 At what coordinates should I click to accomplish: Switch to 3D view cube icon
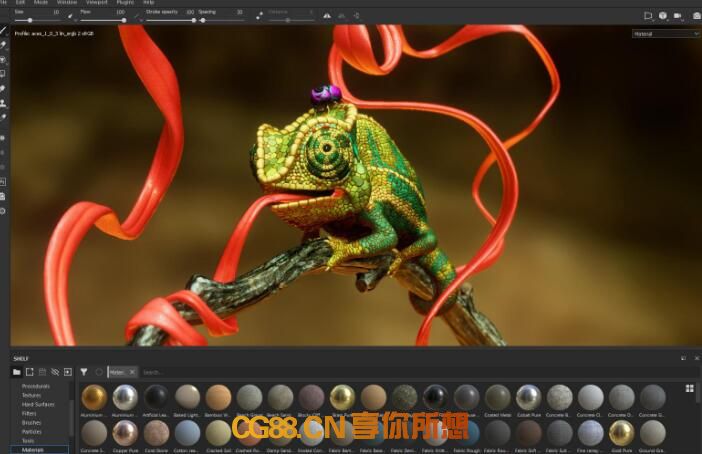tap(663, 16)
